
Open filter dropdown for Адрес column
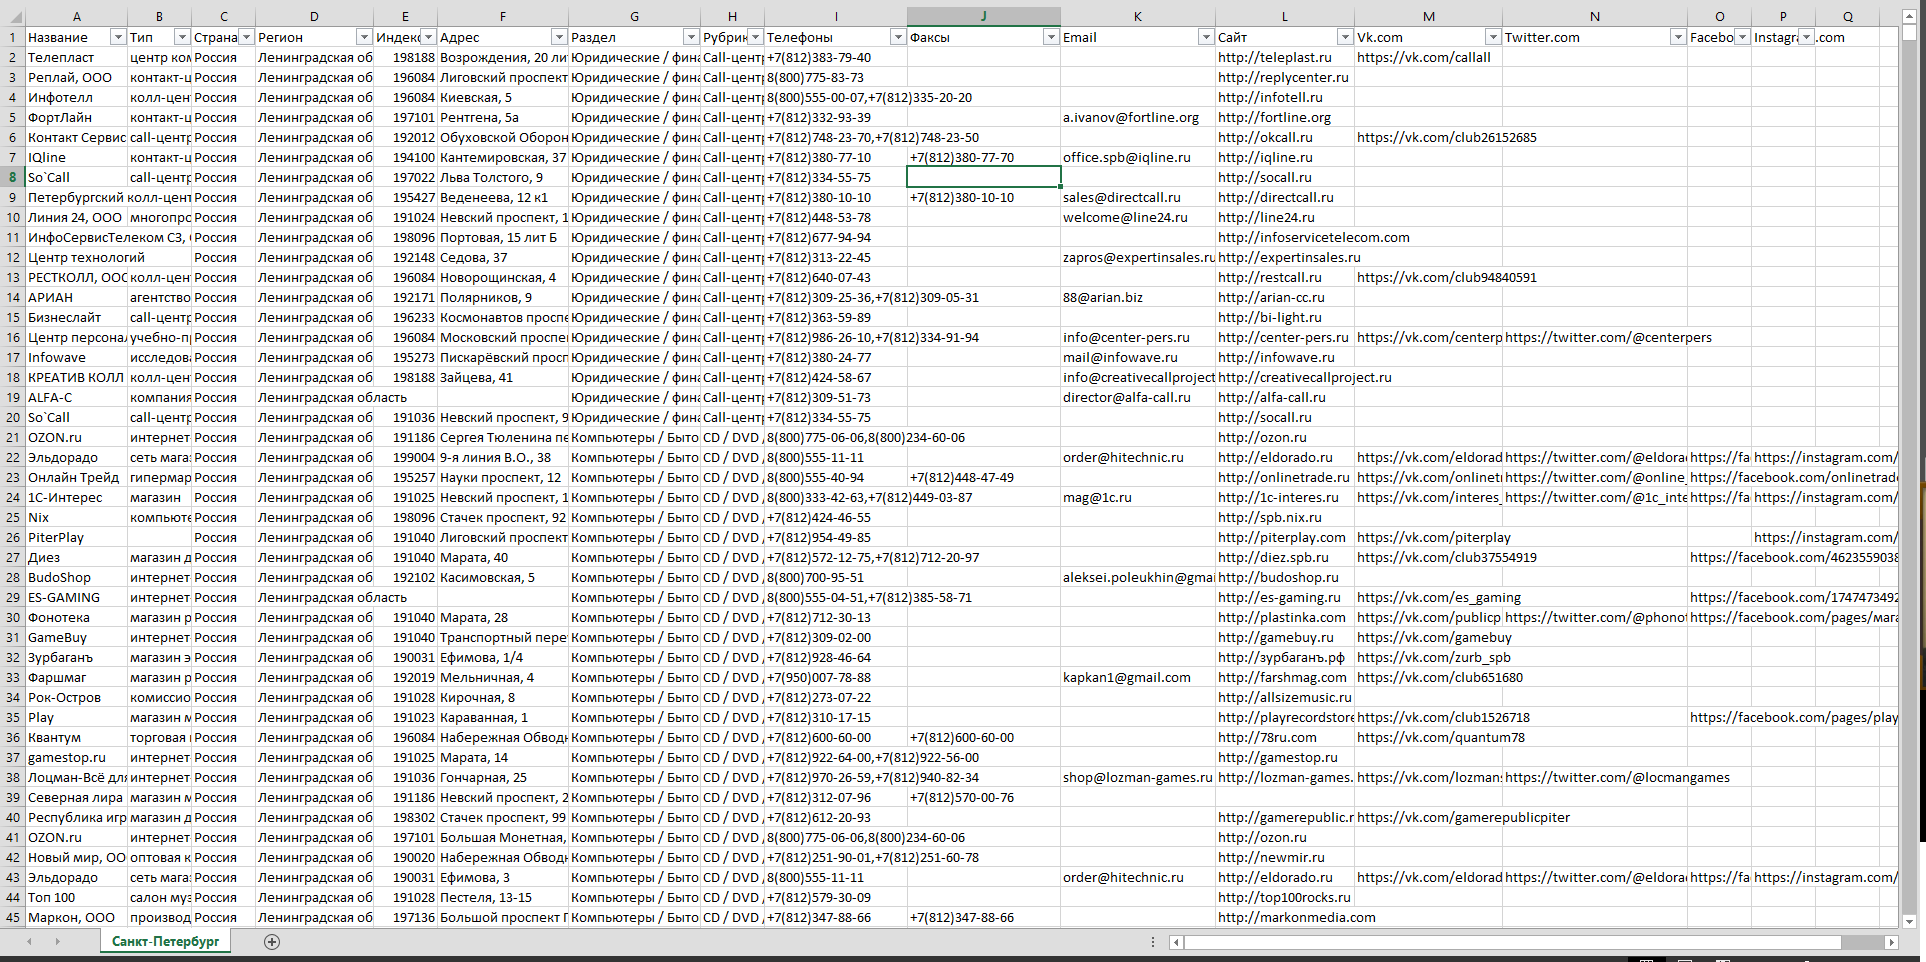point(559,37)
